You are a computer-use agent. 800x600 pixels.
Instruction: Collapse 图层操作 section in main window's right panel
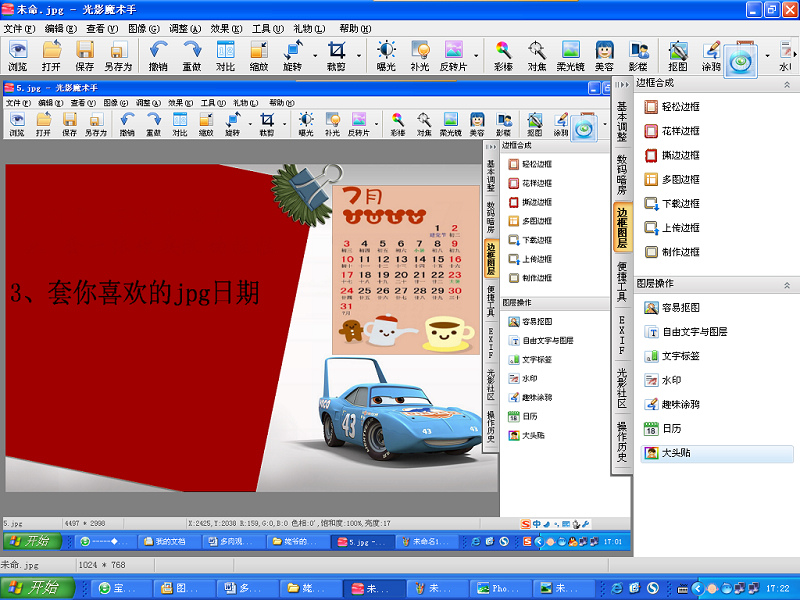pyautogui.click(x=787, y=285)
